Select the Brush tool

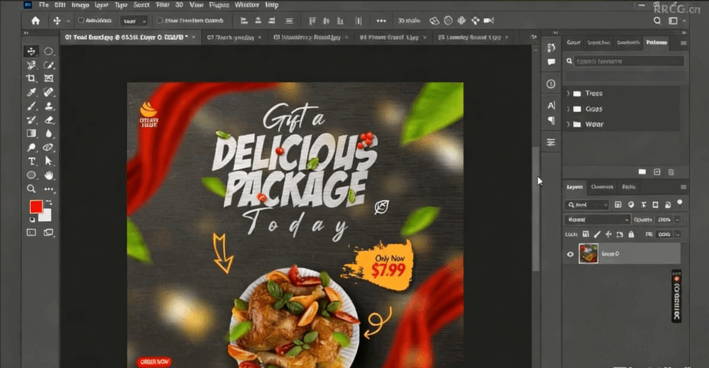tap(31, 106)
